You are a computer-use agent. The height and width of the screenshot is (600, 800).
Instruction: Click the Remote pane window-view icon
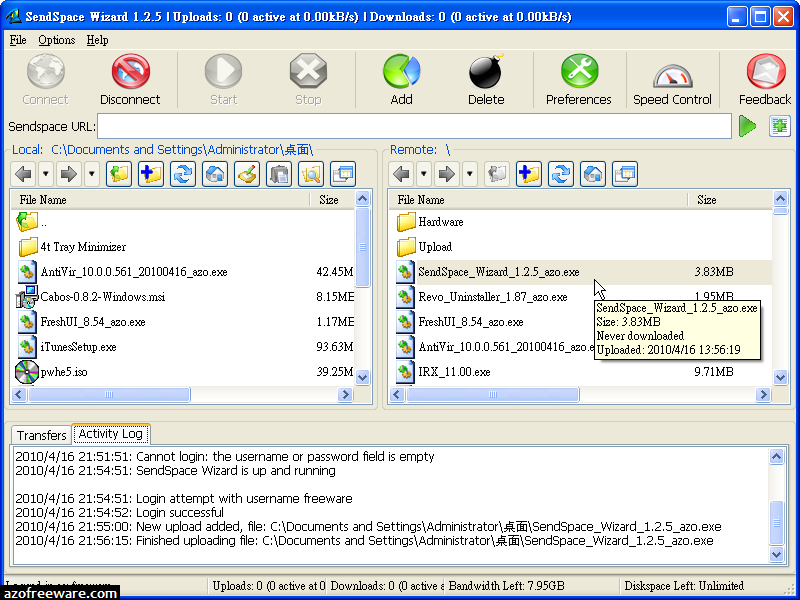pos(626,174)
